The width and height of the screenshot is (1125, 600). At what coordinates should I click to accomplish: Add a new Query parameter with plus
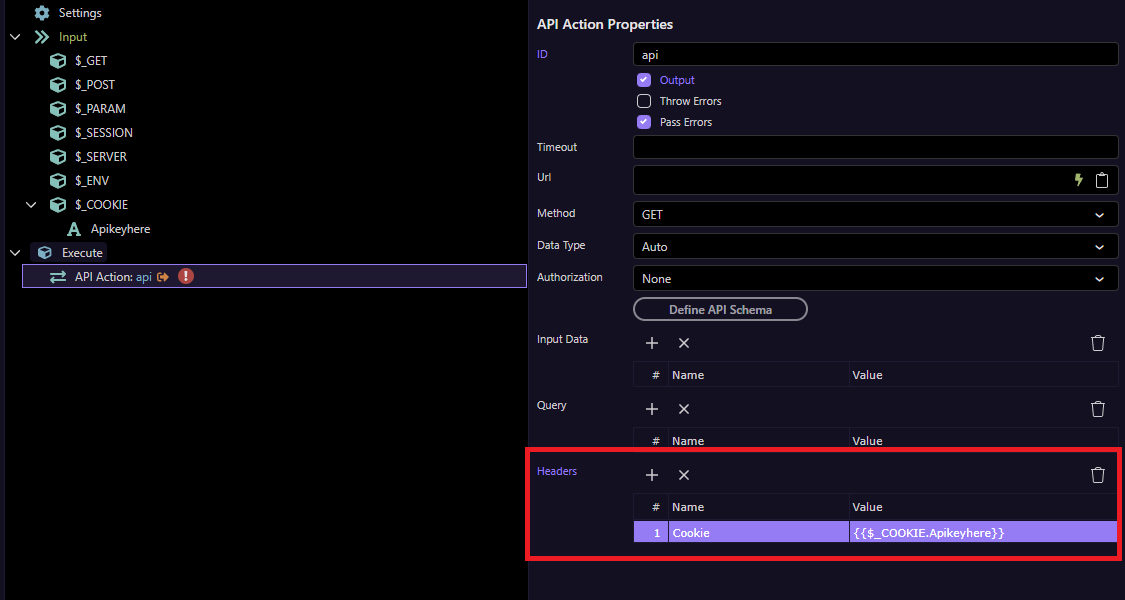[x=652, y=409]
